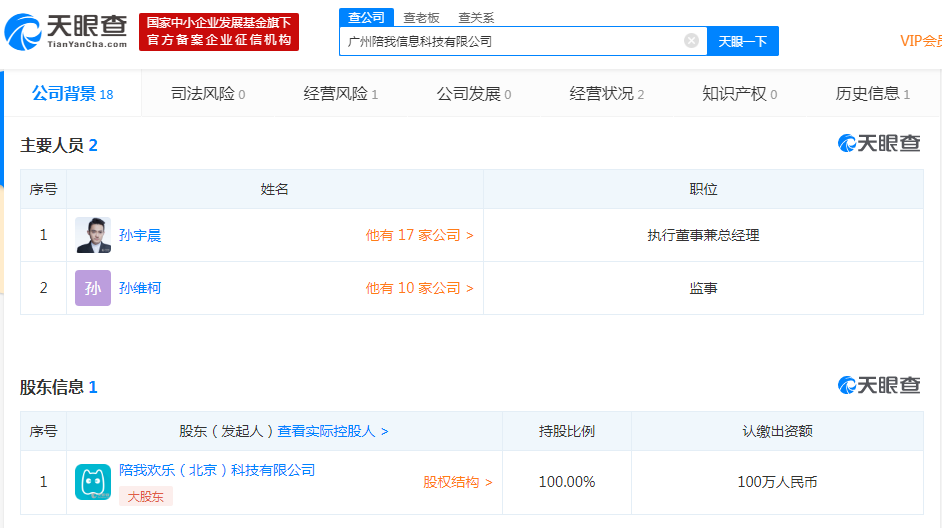This screenshot has height=528, width=942.
Task: Select the 查公司 search tab
Action: [x=366, y=17]
